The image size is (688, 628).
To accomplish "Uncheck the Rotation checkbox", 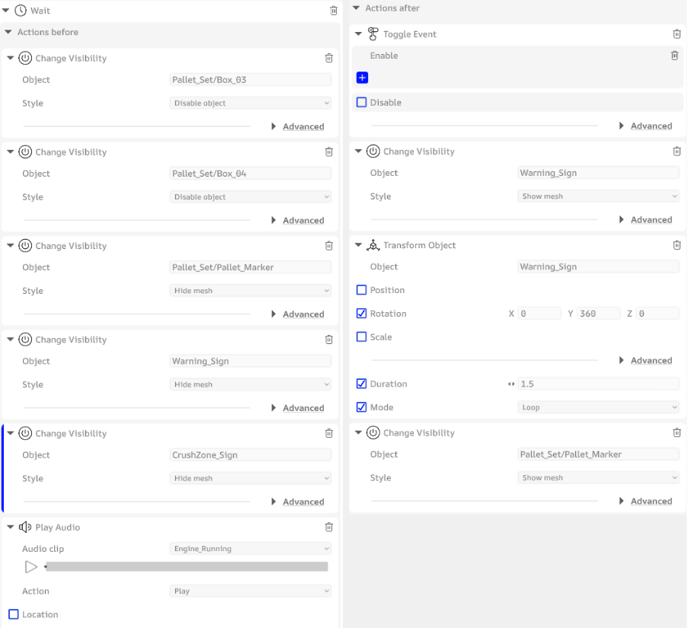I will point(362,314).
